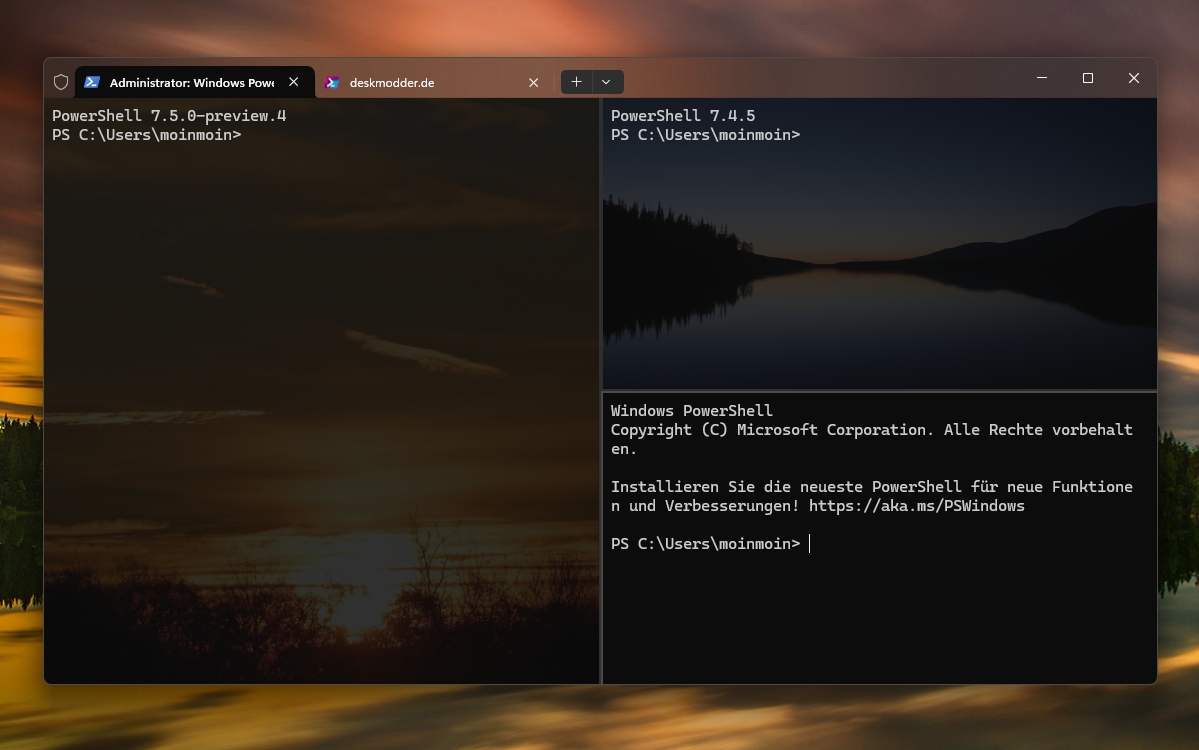
Task: Click the text 'PowerShell 7.4.5'
Action: point(683,116)
